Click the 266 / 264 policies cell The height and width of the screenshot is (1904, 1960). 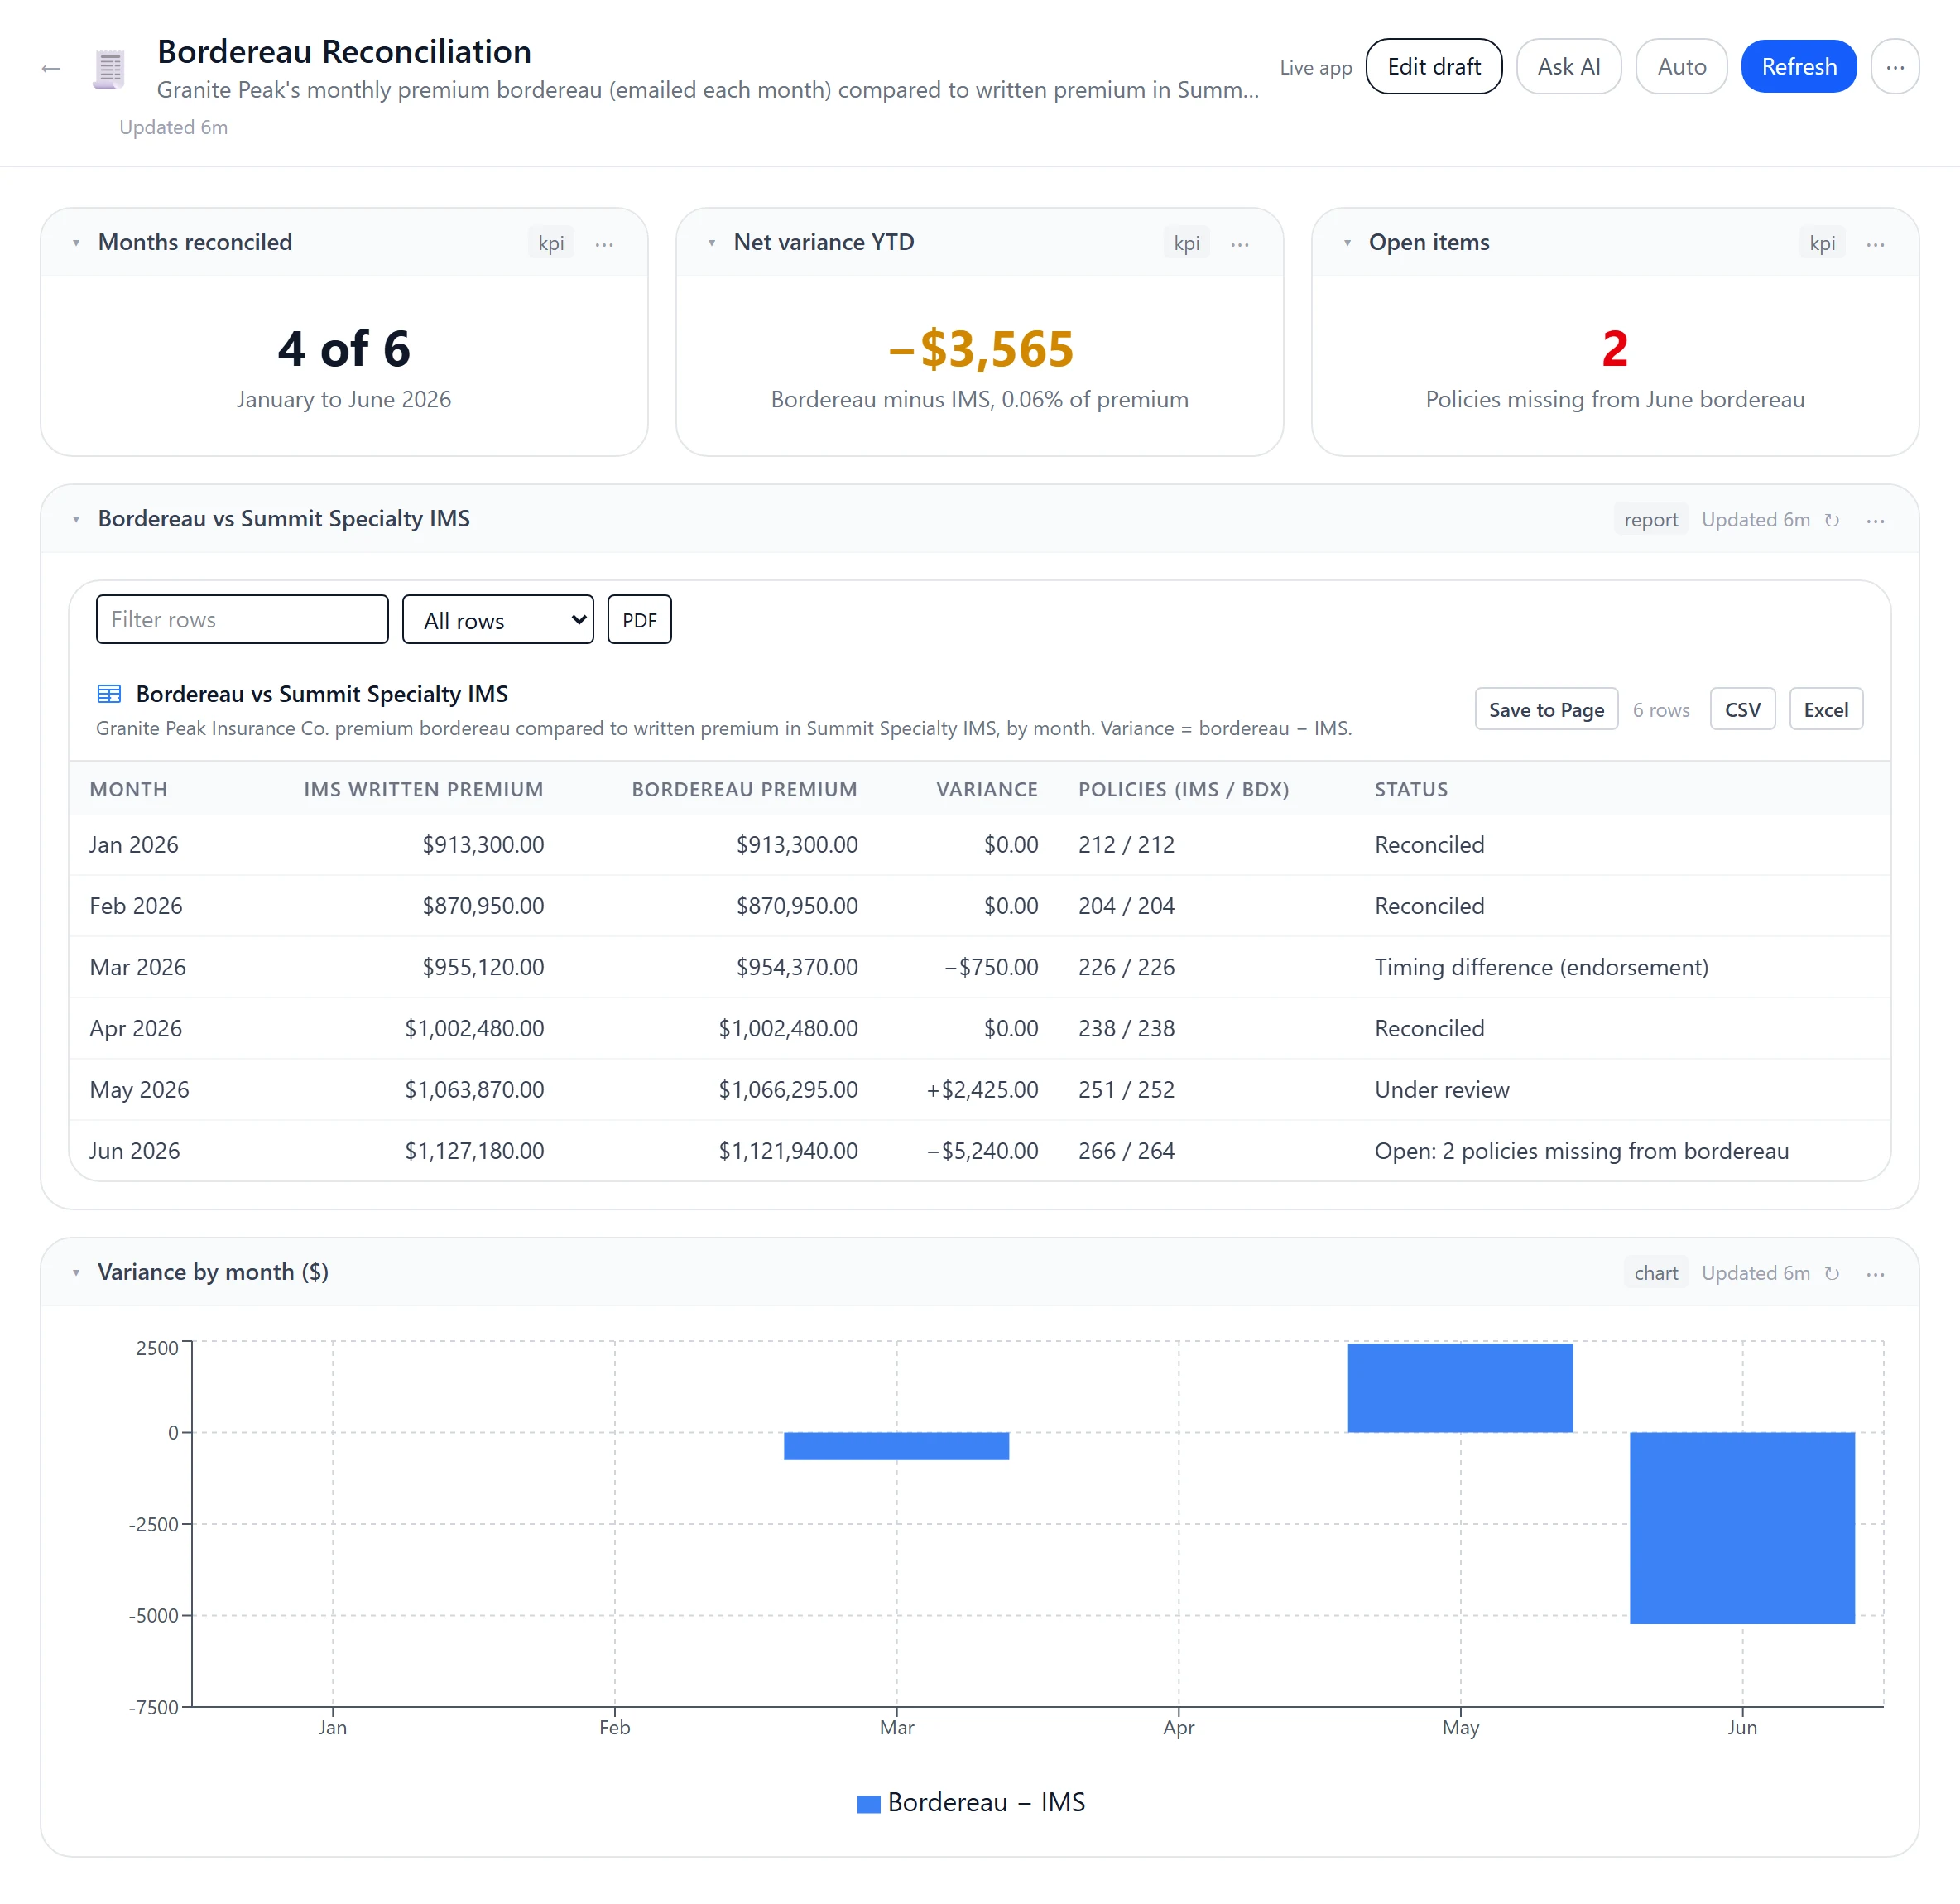[x=1126, y=1151]
